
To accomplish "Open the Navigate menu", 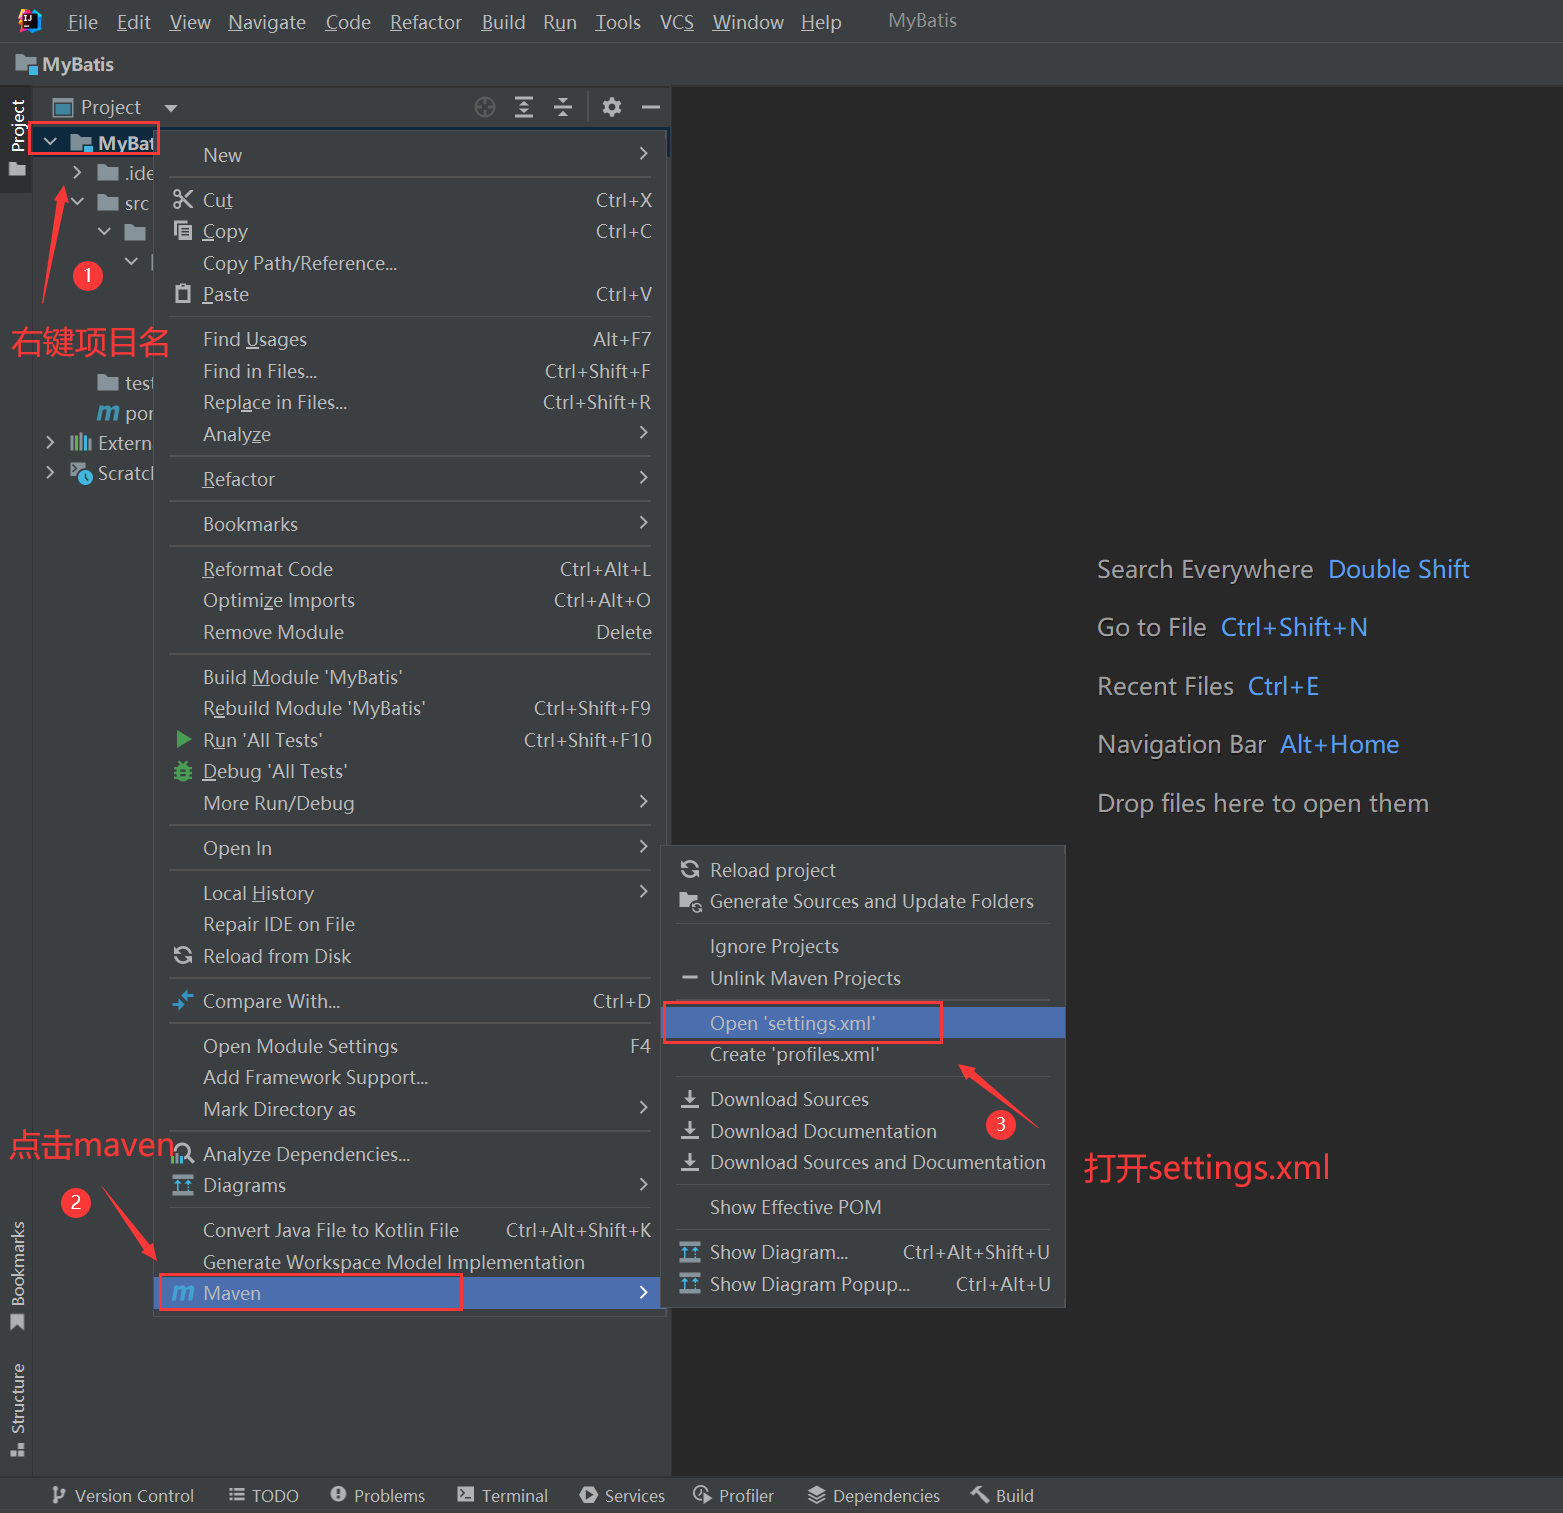I will [267, 22].
